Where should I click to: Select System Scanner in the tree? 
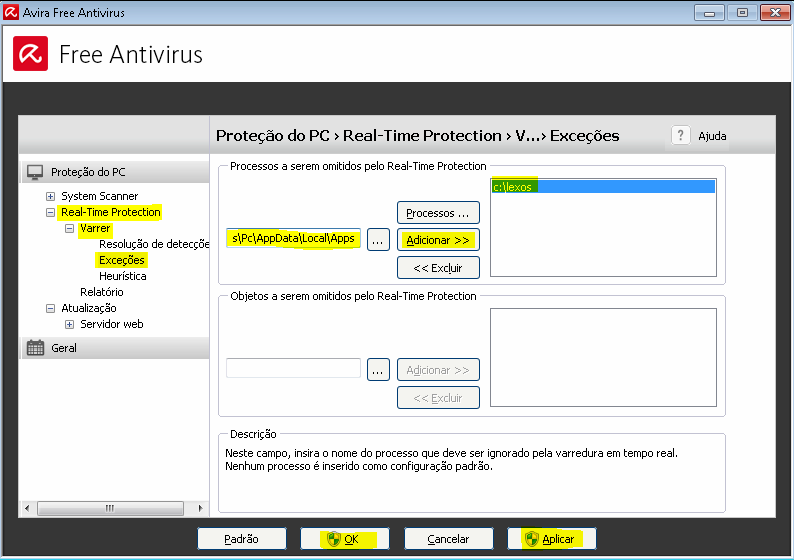(99, 196)
